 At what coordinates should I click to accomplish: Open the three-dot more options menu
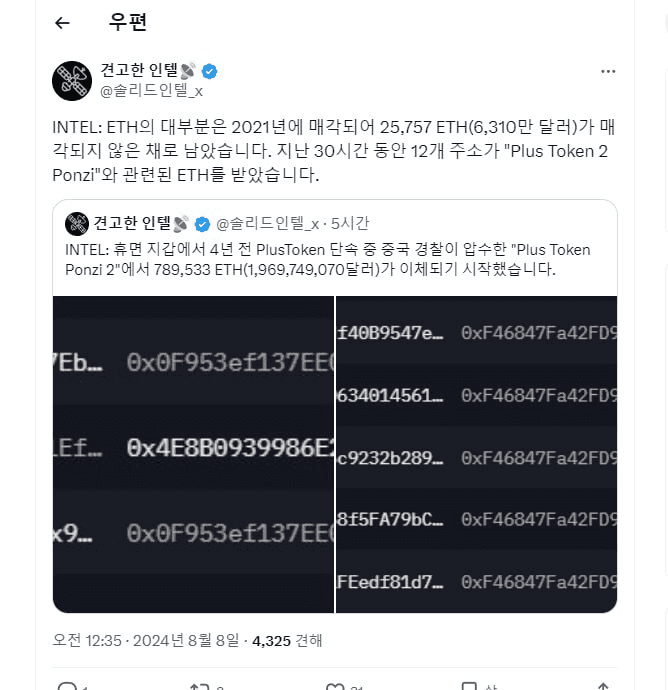608,71
